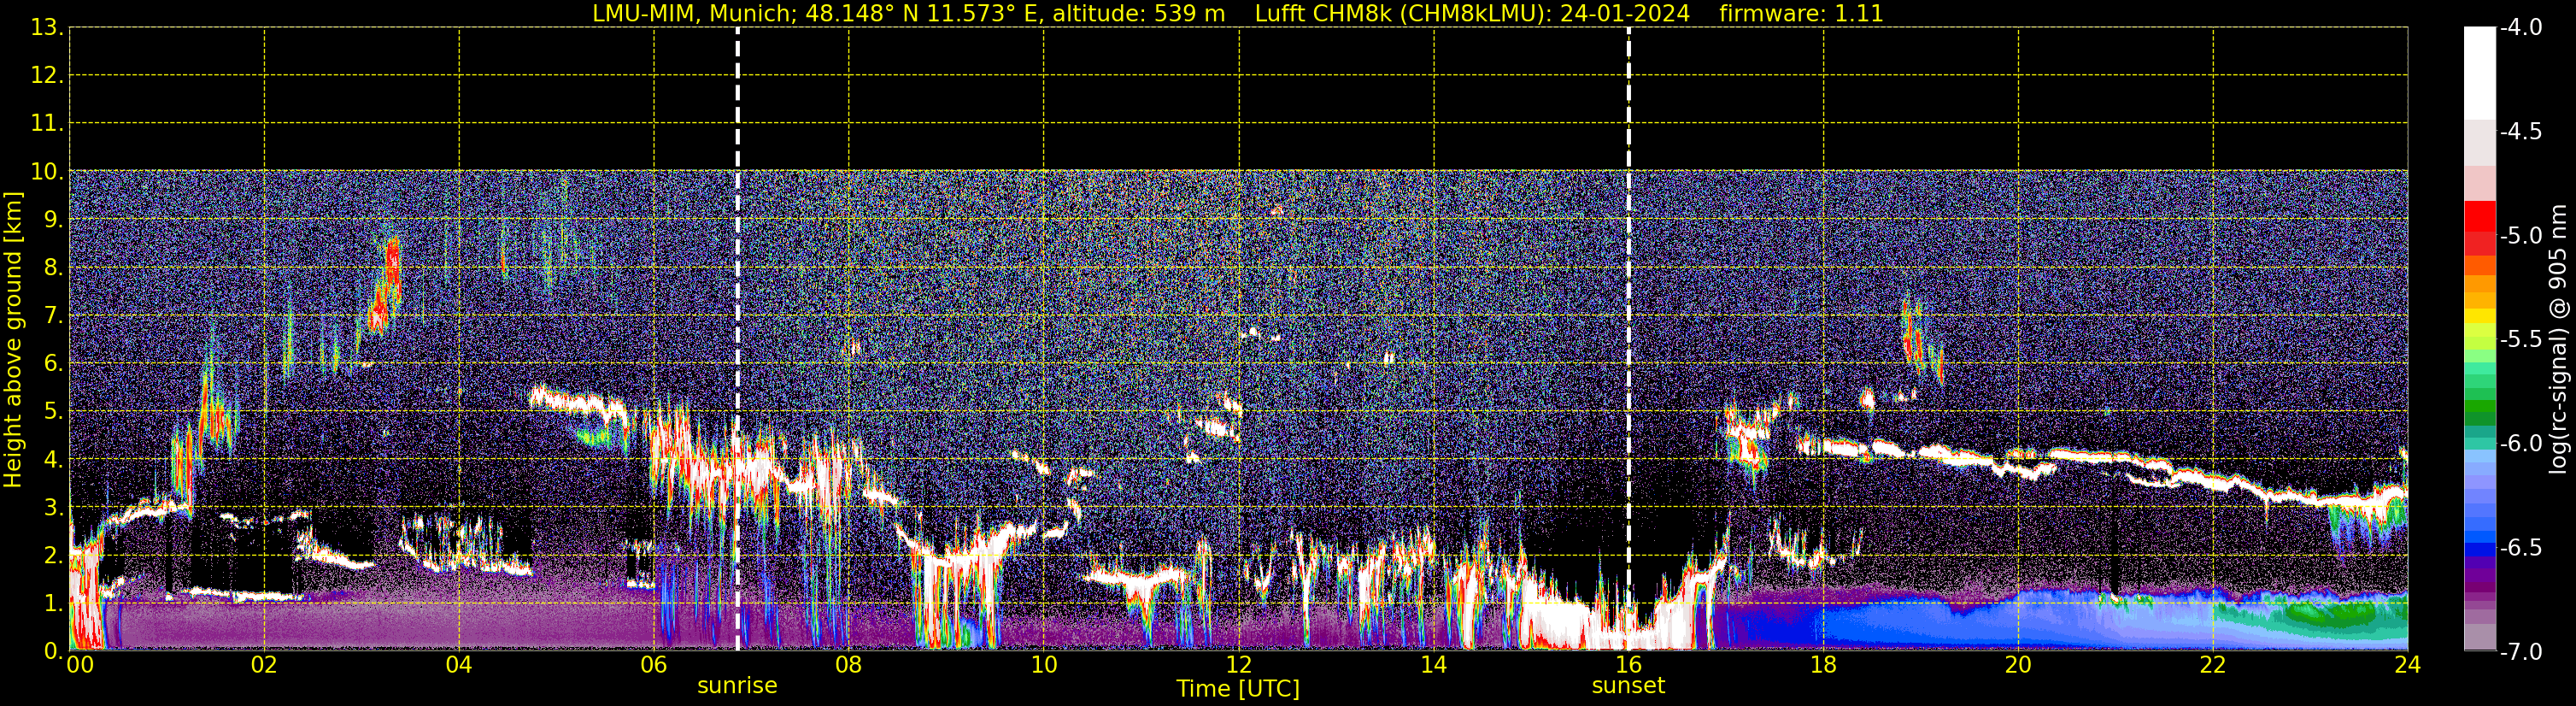Click the '10' time tick label on x-axis
This screenshot has height=706, width=2576.
click(1044, 665)
